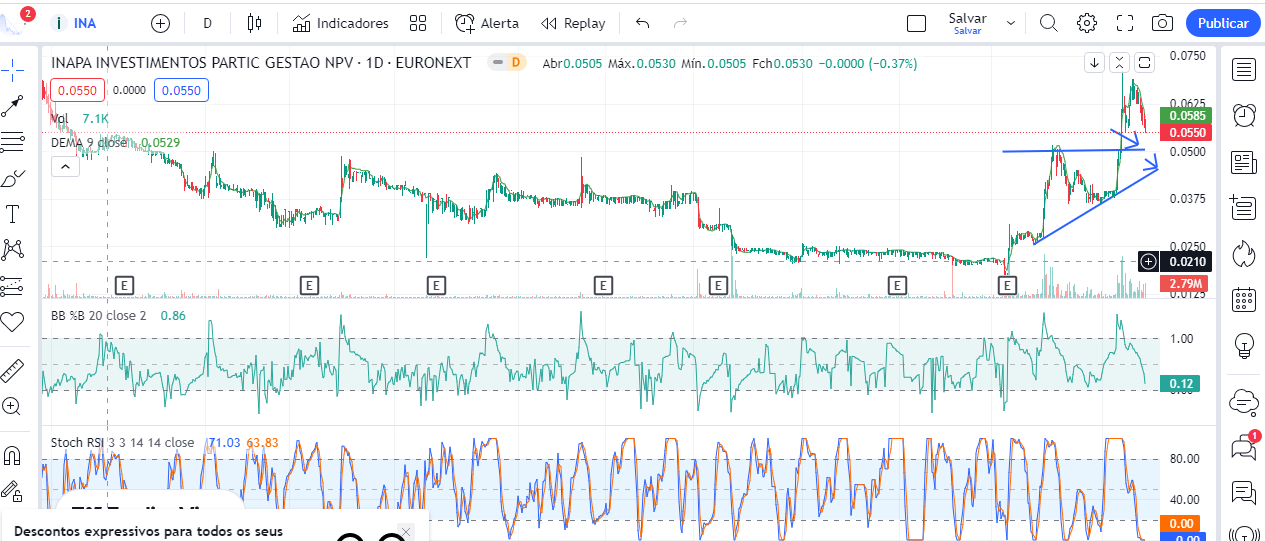Select the Stoch RSI 3 3 14 14 legend
The image size is (1265, 541).
coord(164,442)
